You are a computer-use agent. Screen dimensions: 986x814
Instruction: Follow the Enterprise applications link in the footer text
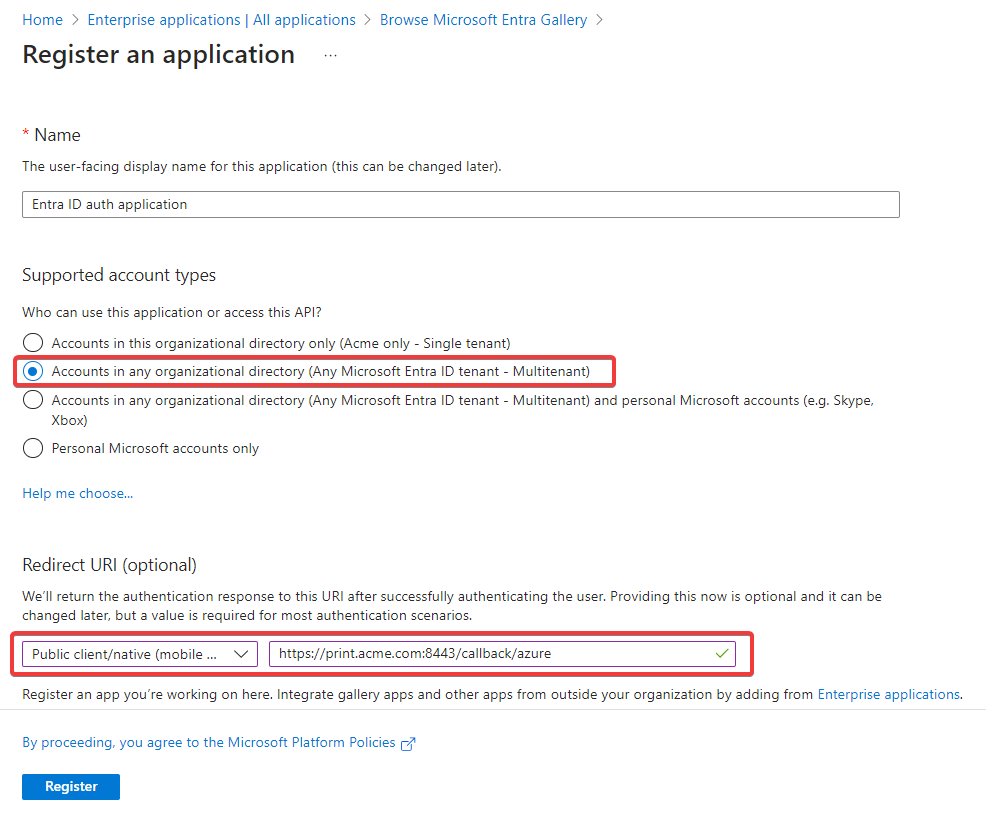pos(888,694)
